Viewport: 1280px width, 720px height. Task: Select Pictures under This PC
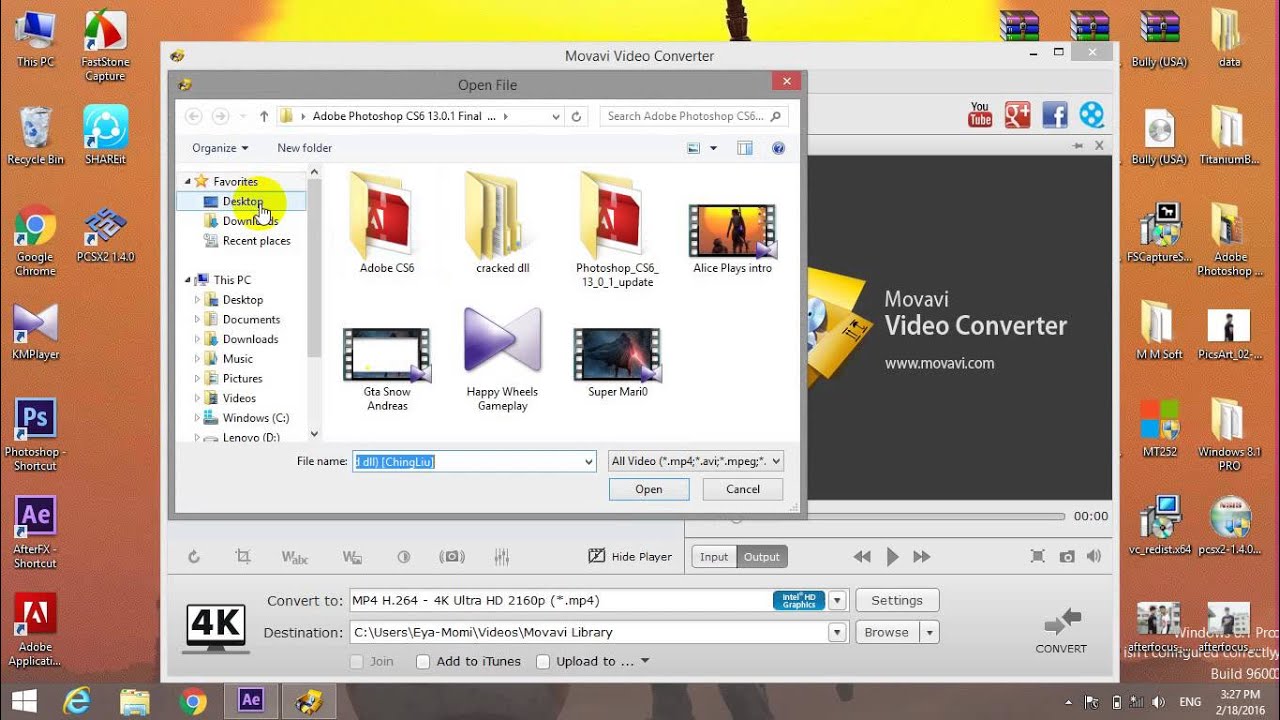(233, 379)
